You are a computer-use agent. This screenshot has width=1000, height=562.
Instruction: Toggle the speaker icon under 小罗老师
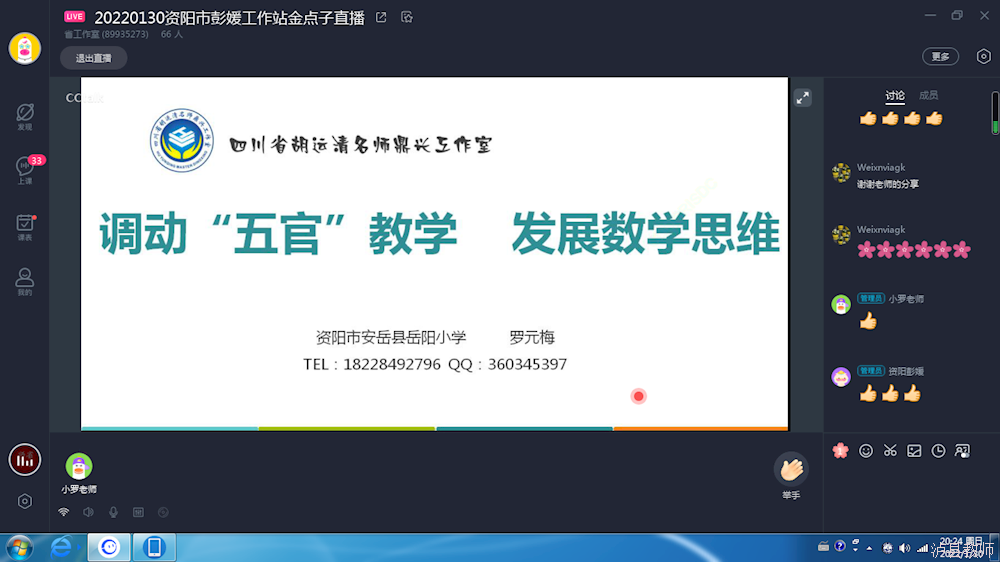89,512
